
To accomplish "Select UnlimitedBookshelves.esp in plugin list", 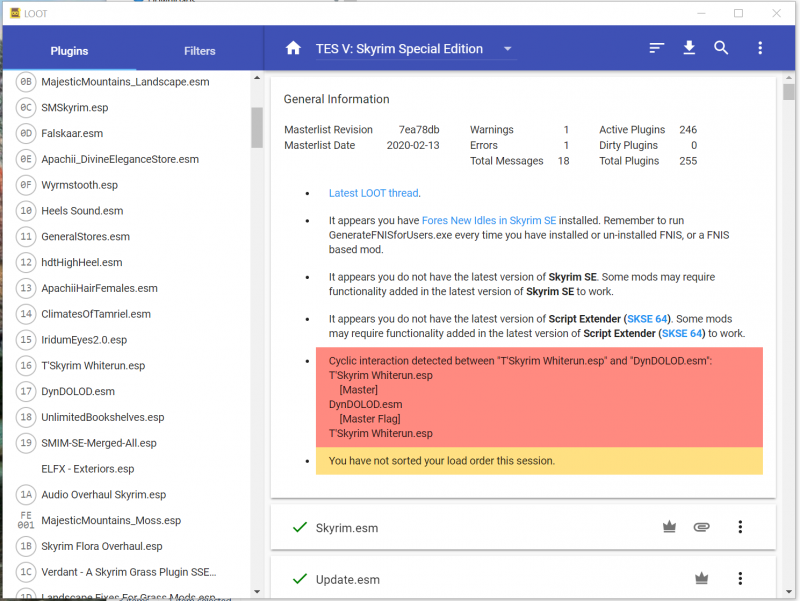I will point(103,417).
